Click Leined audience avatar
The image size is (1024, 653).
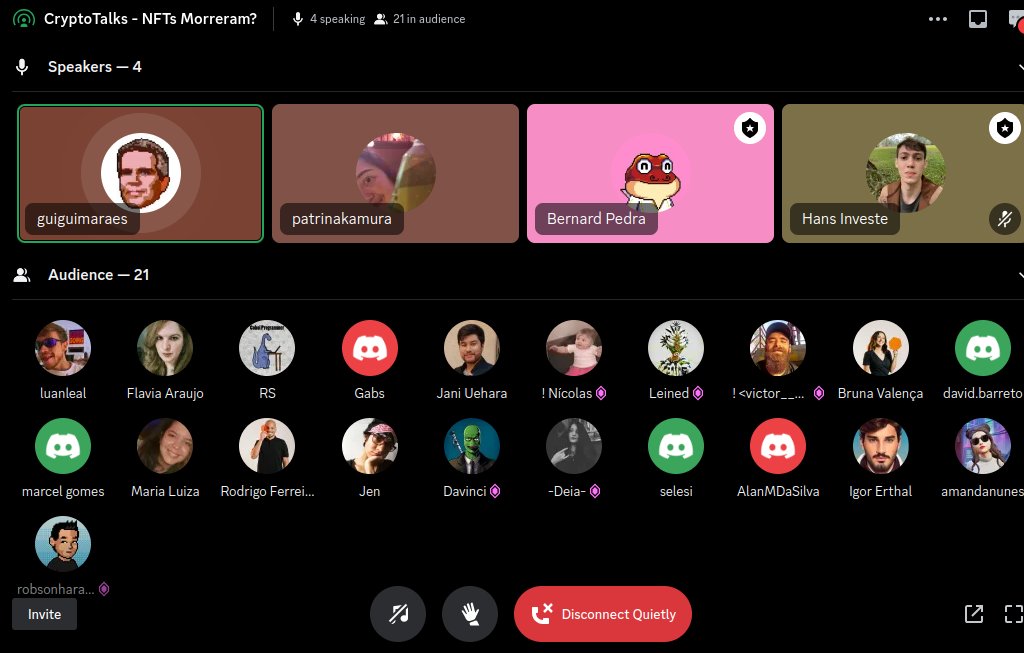(676, 348)
